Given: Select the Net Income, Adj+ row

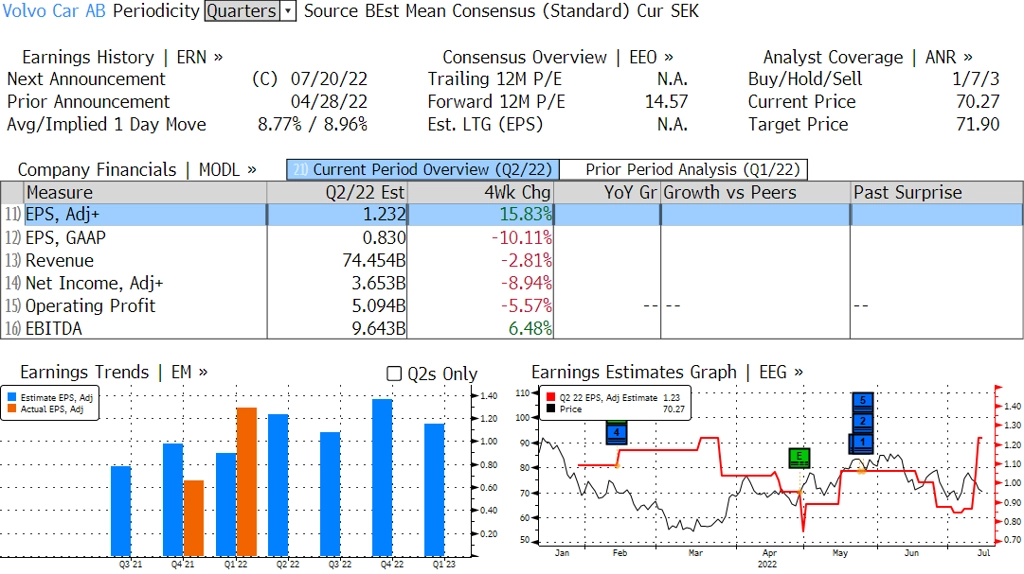Looking at the screenshot, I should [x=512, y=283].
